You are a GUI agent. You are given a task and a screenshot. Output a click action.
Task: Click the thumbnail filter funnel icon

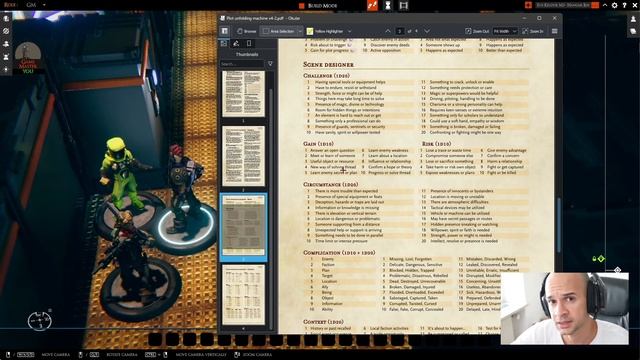tap(270, 64)
